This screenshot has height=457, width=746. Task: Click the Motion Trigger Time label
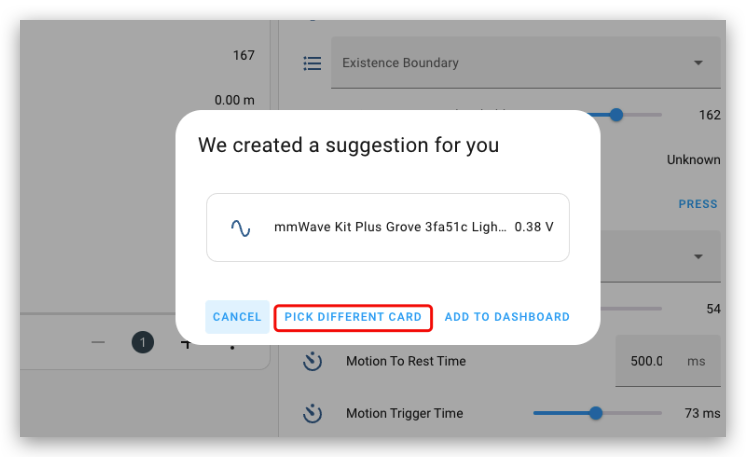tap(404, 413)
